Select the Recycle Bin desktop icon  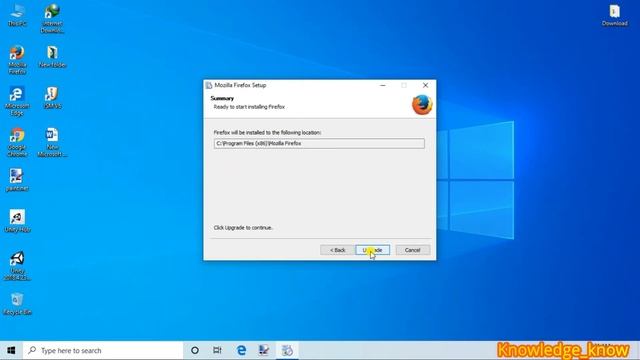tap(17, 304)
